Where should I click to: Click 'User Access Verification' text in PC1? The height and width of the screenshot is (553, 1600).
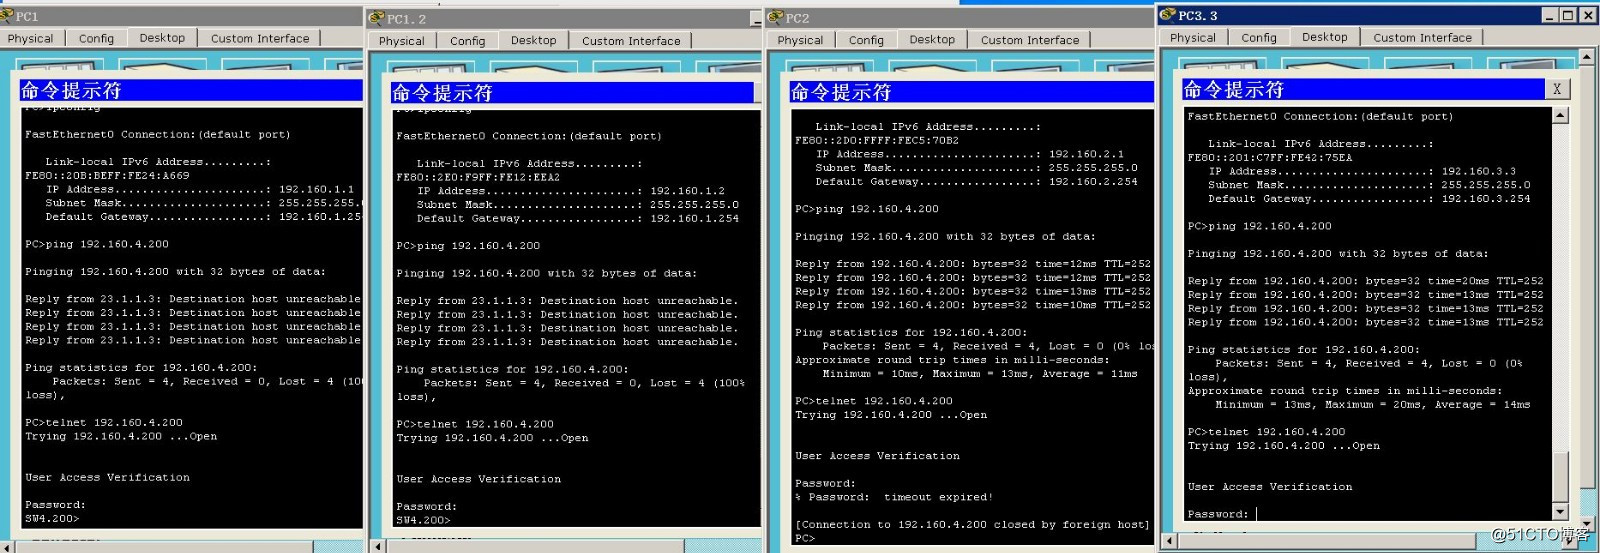pyautogui.click(x=107, y=477)
